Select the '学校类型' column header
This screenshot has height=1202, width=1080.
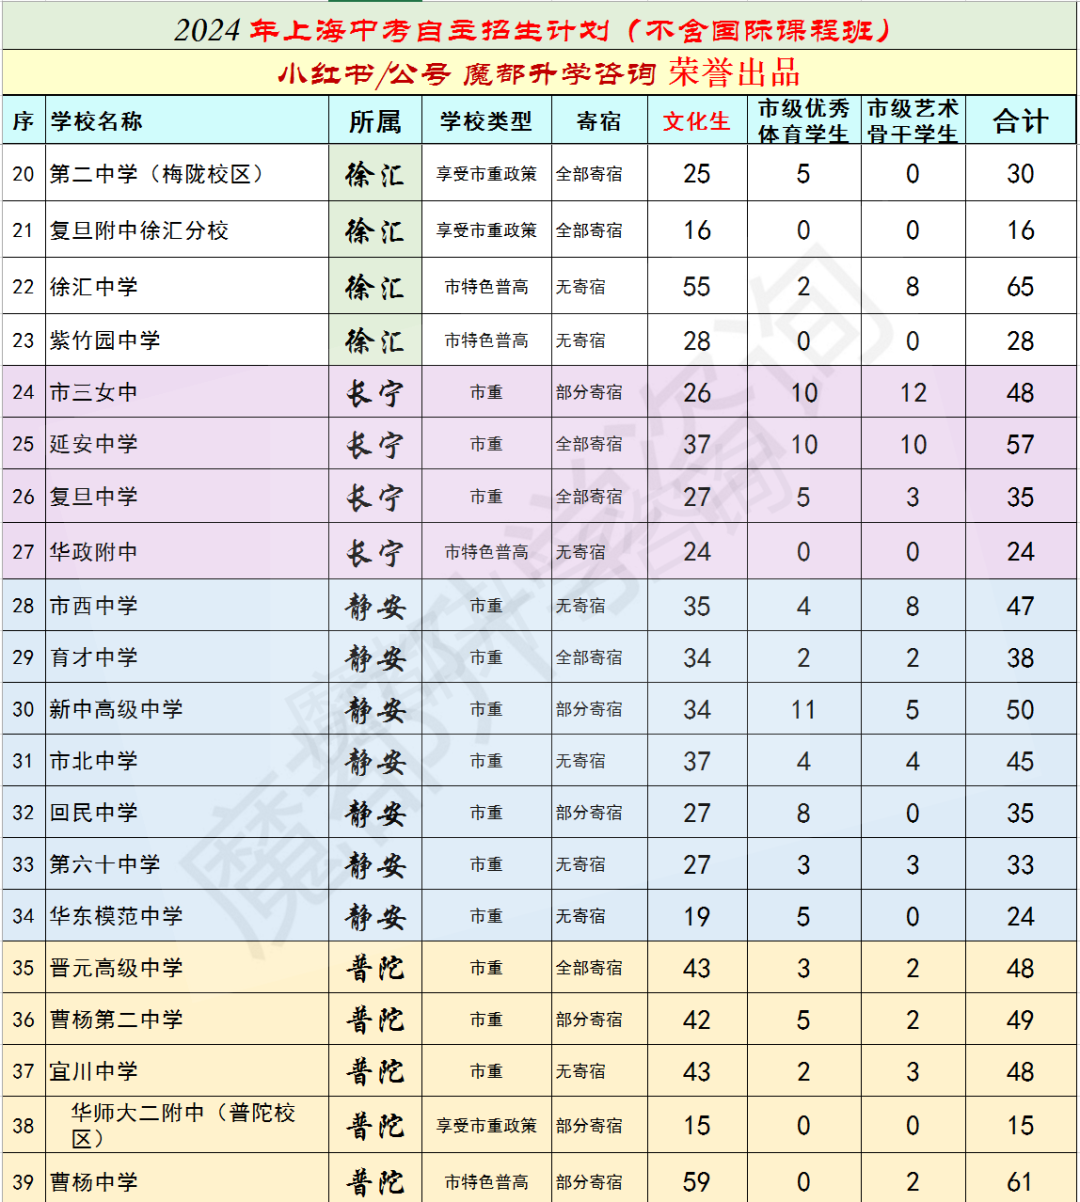(x=486, y=122)
